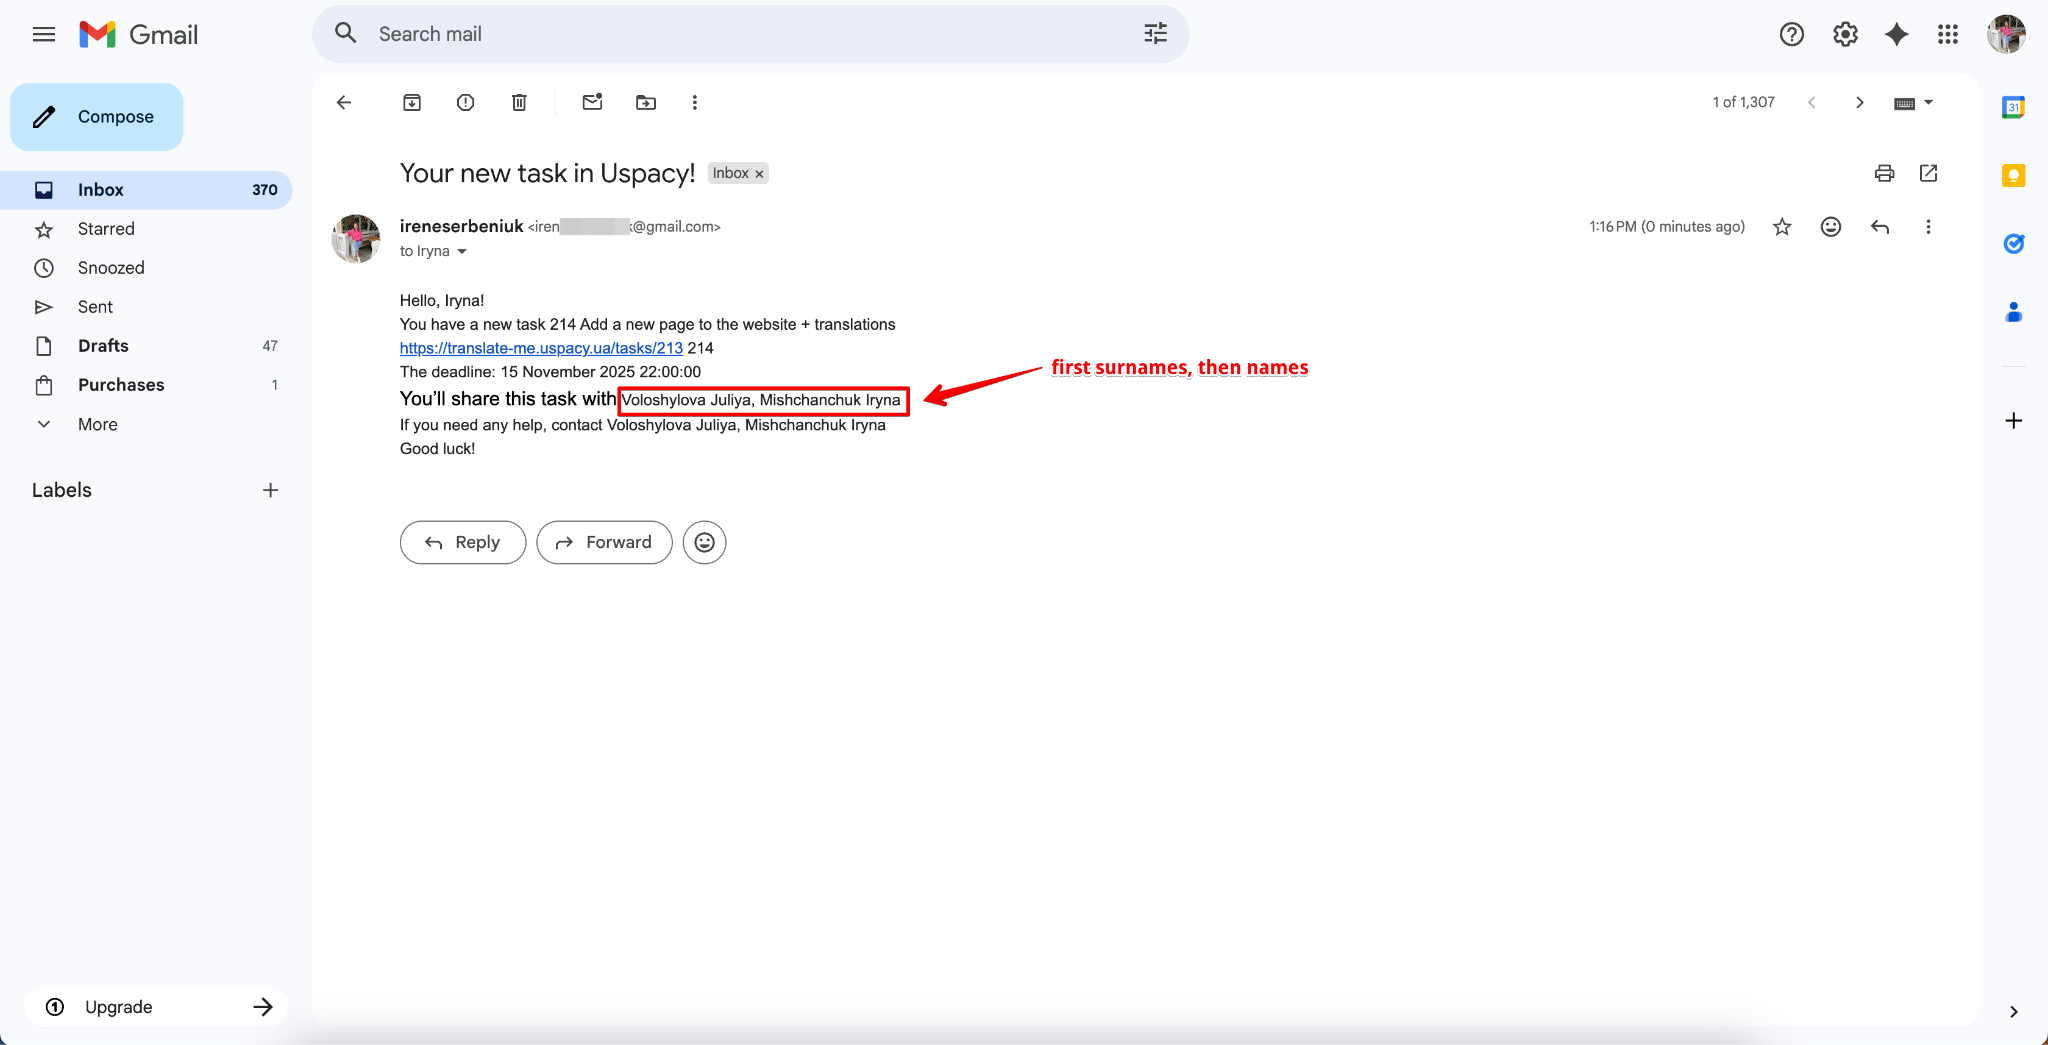The height and width of the screenshot is (1045, 2048).
Task: Delete the email with trash icon
Action: tap(519, 102)
